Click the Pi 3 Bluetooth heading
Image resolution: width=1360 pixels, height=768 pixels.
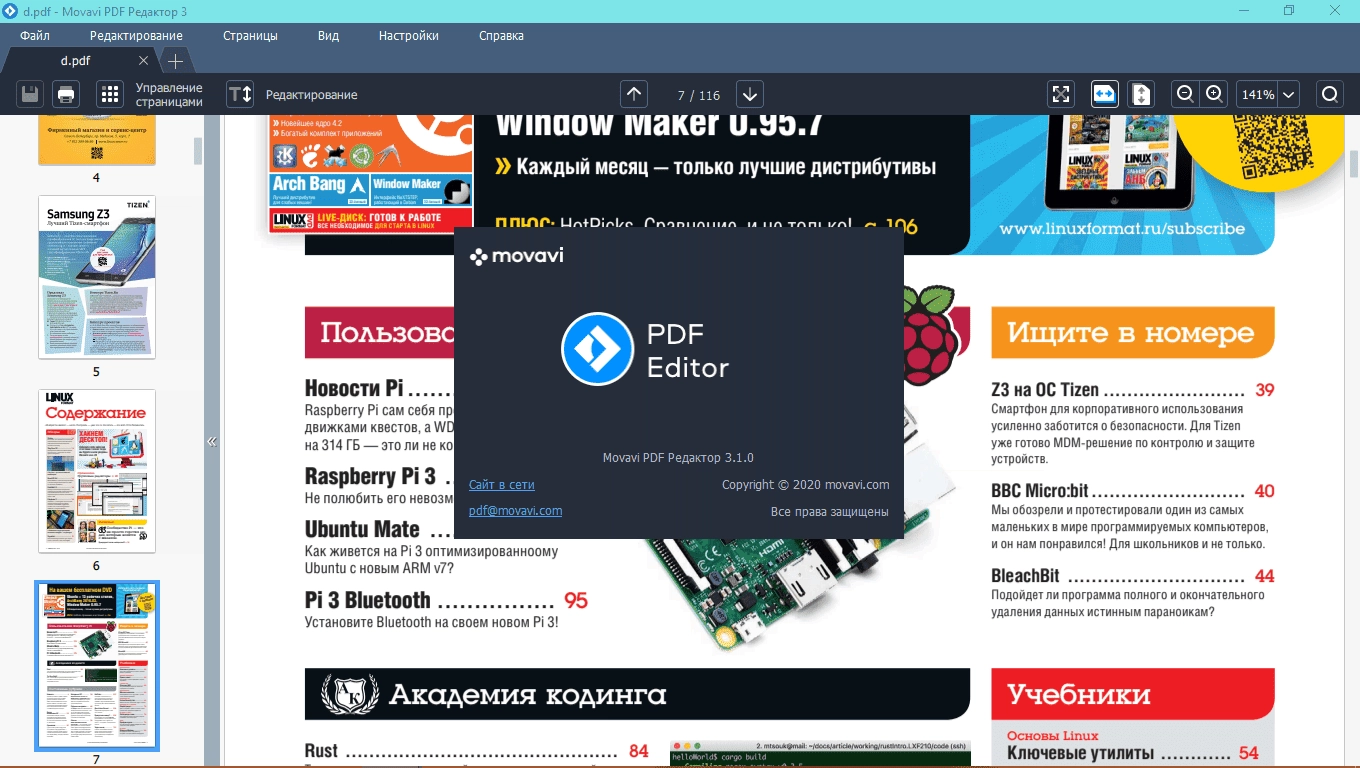click(x=368, y=600)
